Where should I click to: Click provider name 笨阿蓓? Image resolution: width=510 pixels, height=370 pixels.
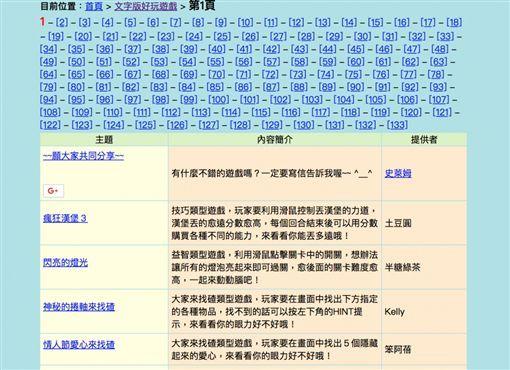(398, 349)
